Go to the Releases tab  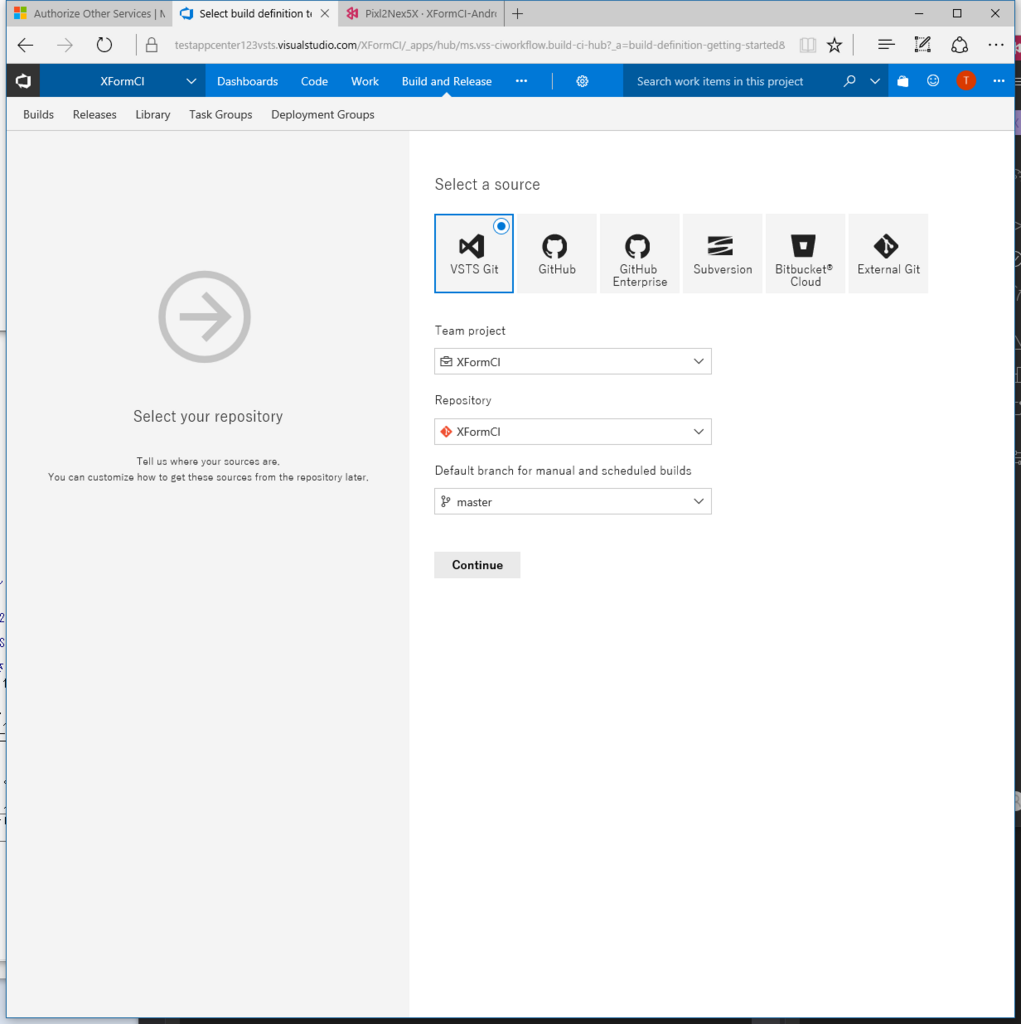pyautogui.click(x=95, y=114)
